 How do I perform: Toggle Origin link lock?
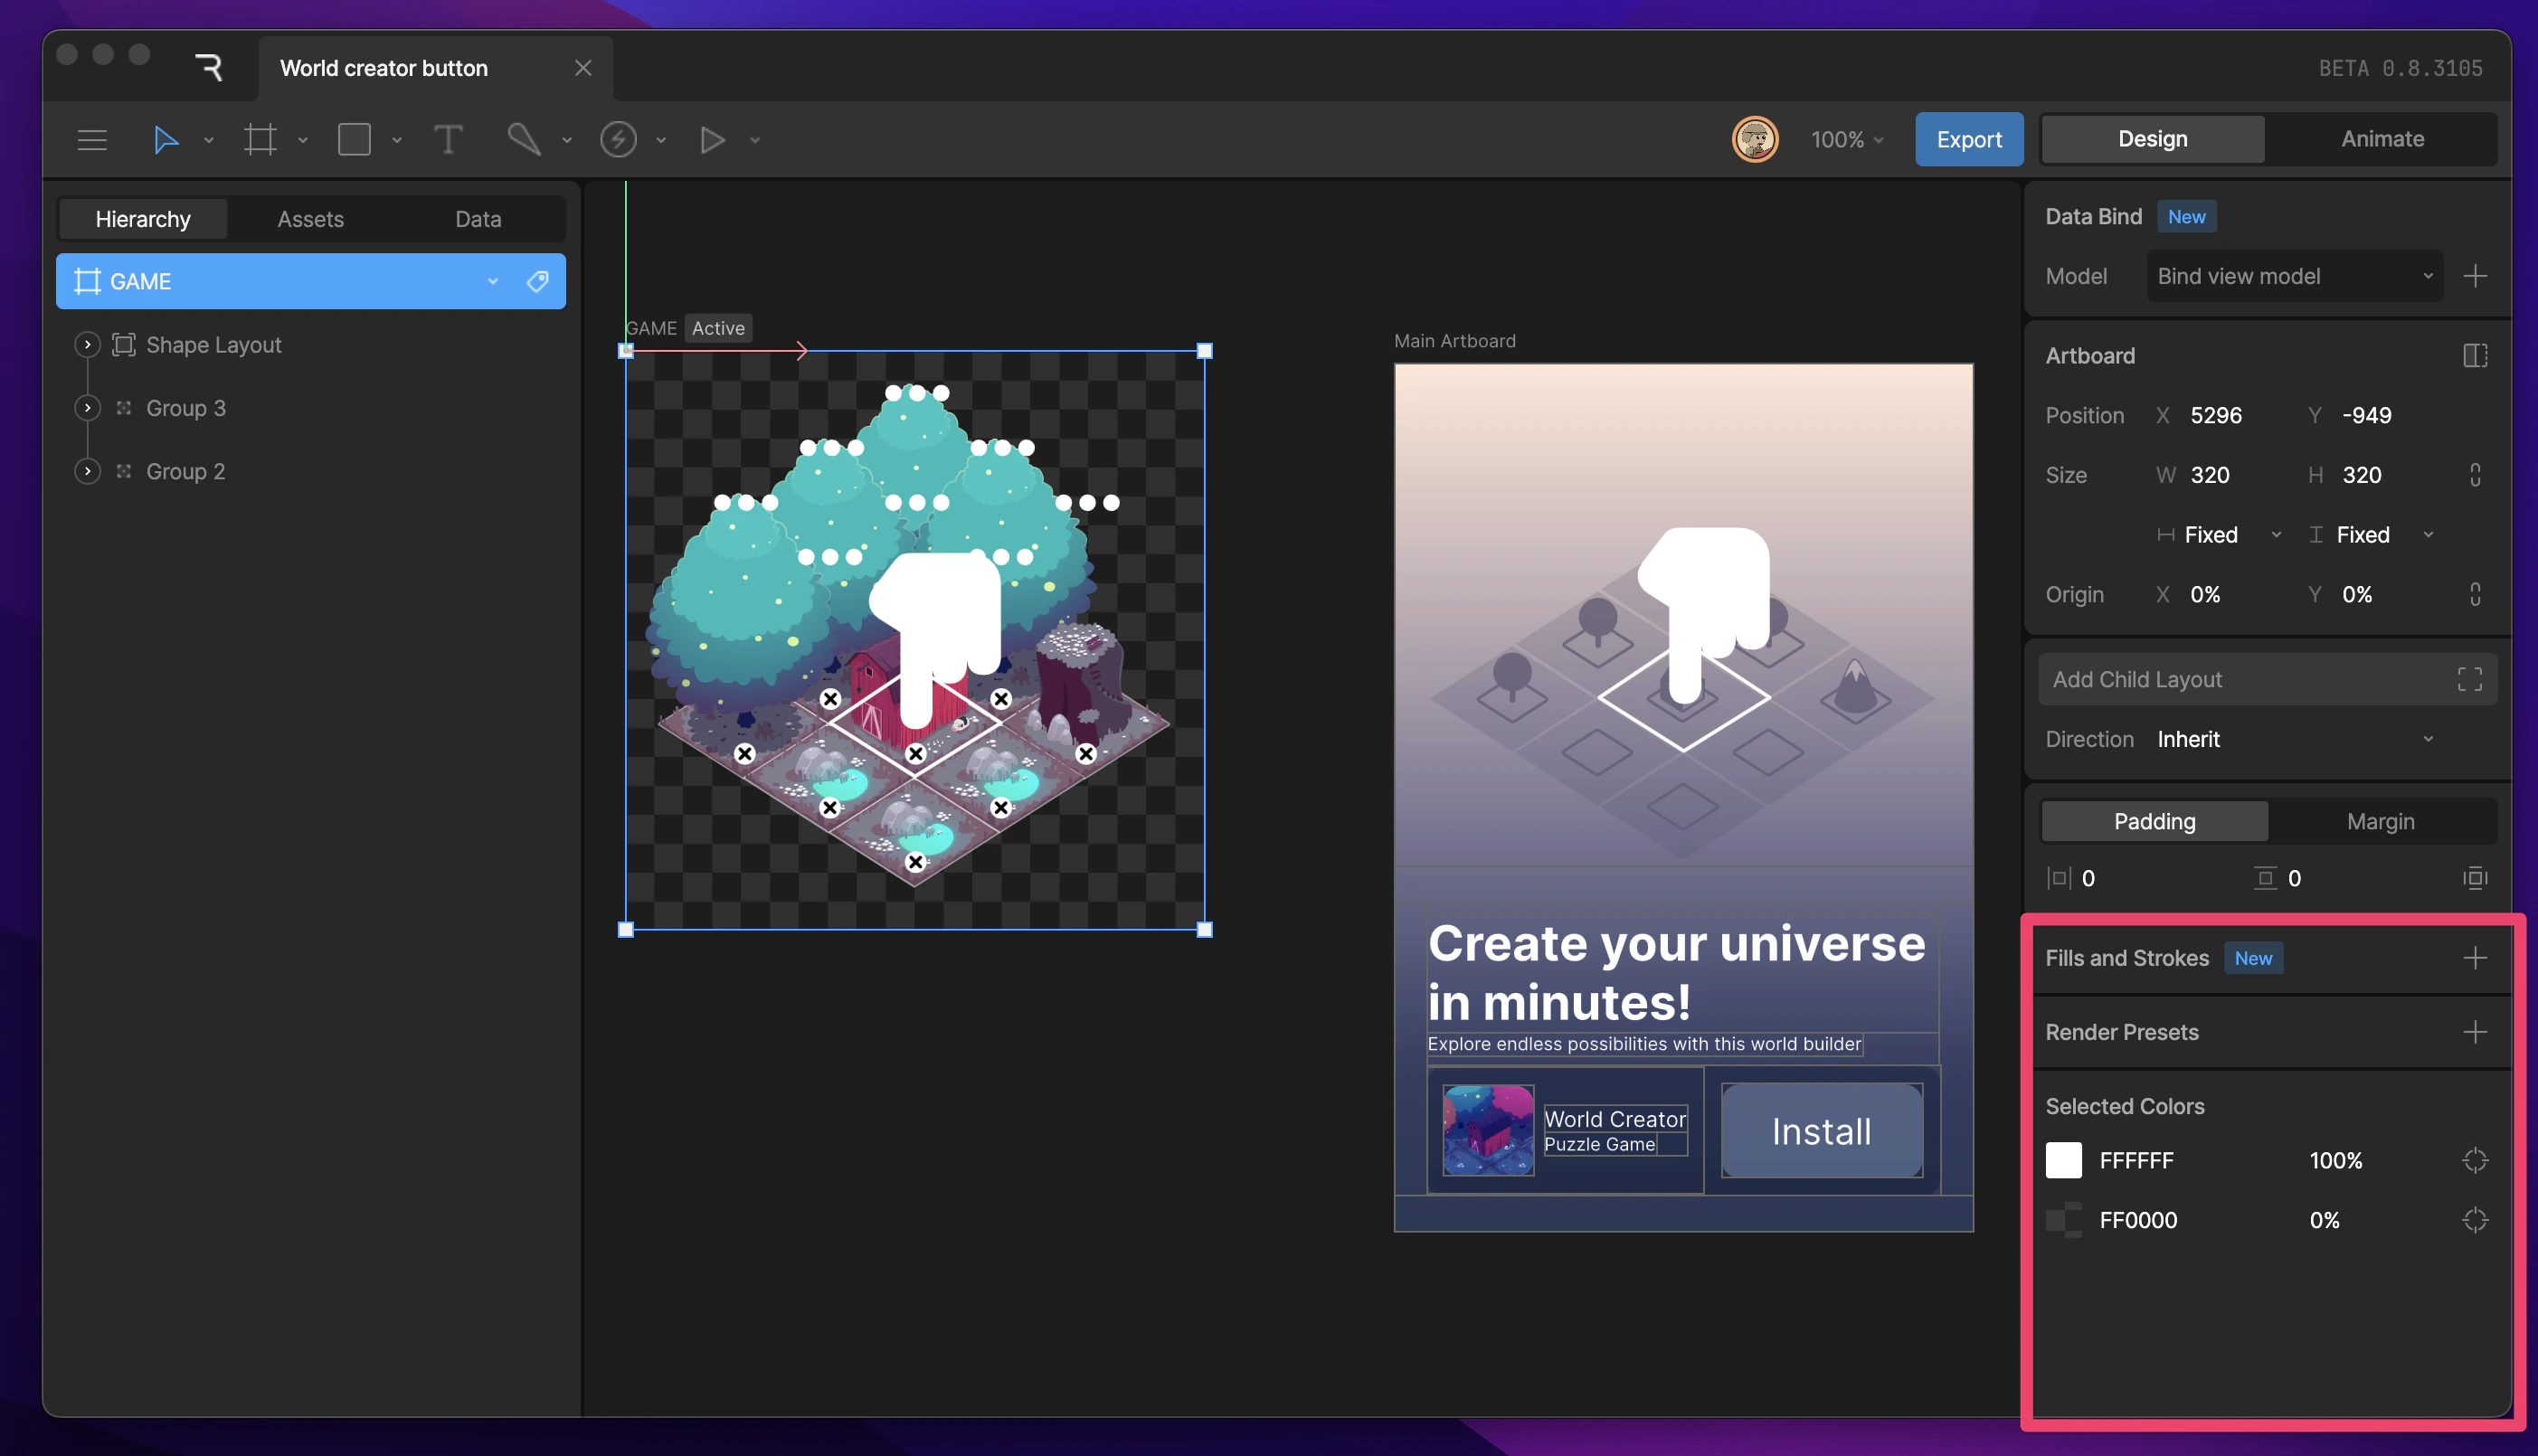point(2475,595)
